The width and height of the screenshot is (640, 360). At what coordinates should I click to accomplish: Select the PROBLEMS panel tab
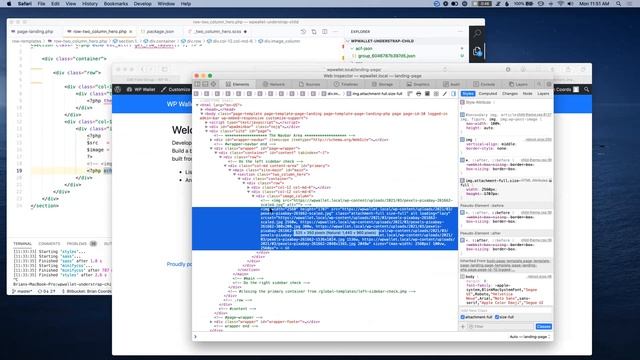(76, 244)
